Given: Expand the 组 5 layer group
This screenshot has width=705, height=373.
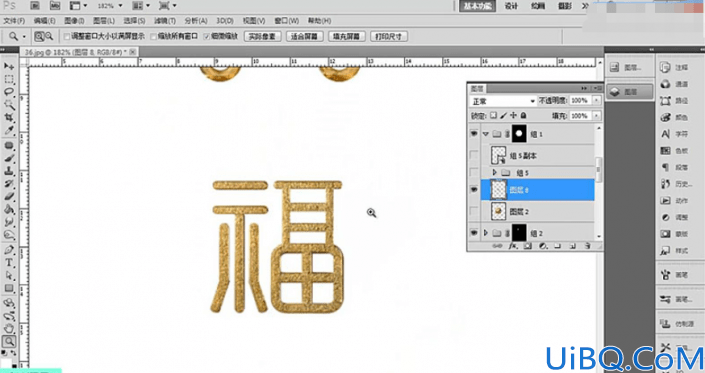Looking at the screenshot, I should (x=495, y=173).
